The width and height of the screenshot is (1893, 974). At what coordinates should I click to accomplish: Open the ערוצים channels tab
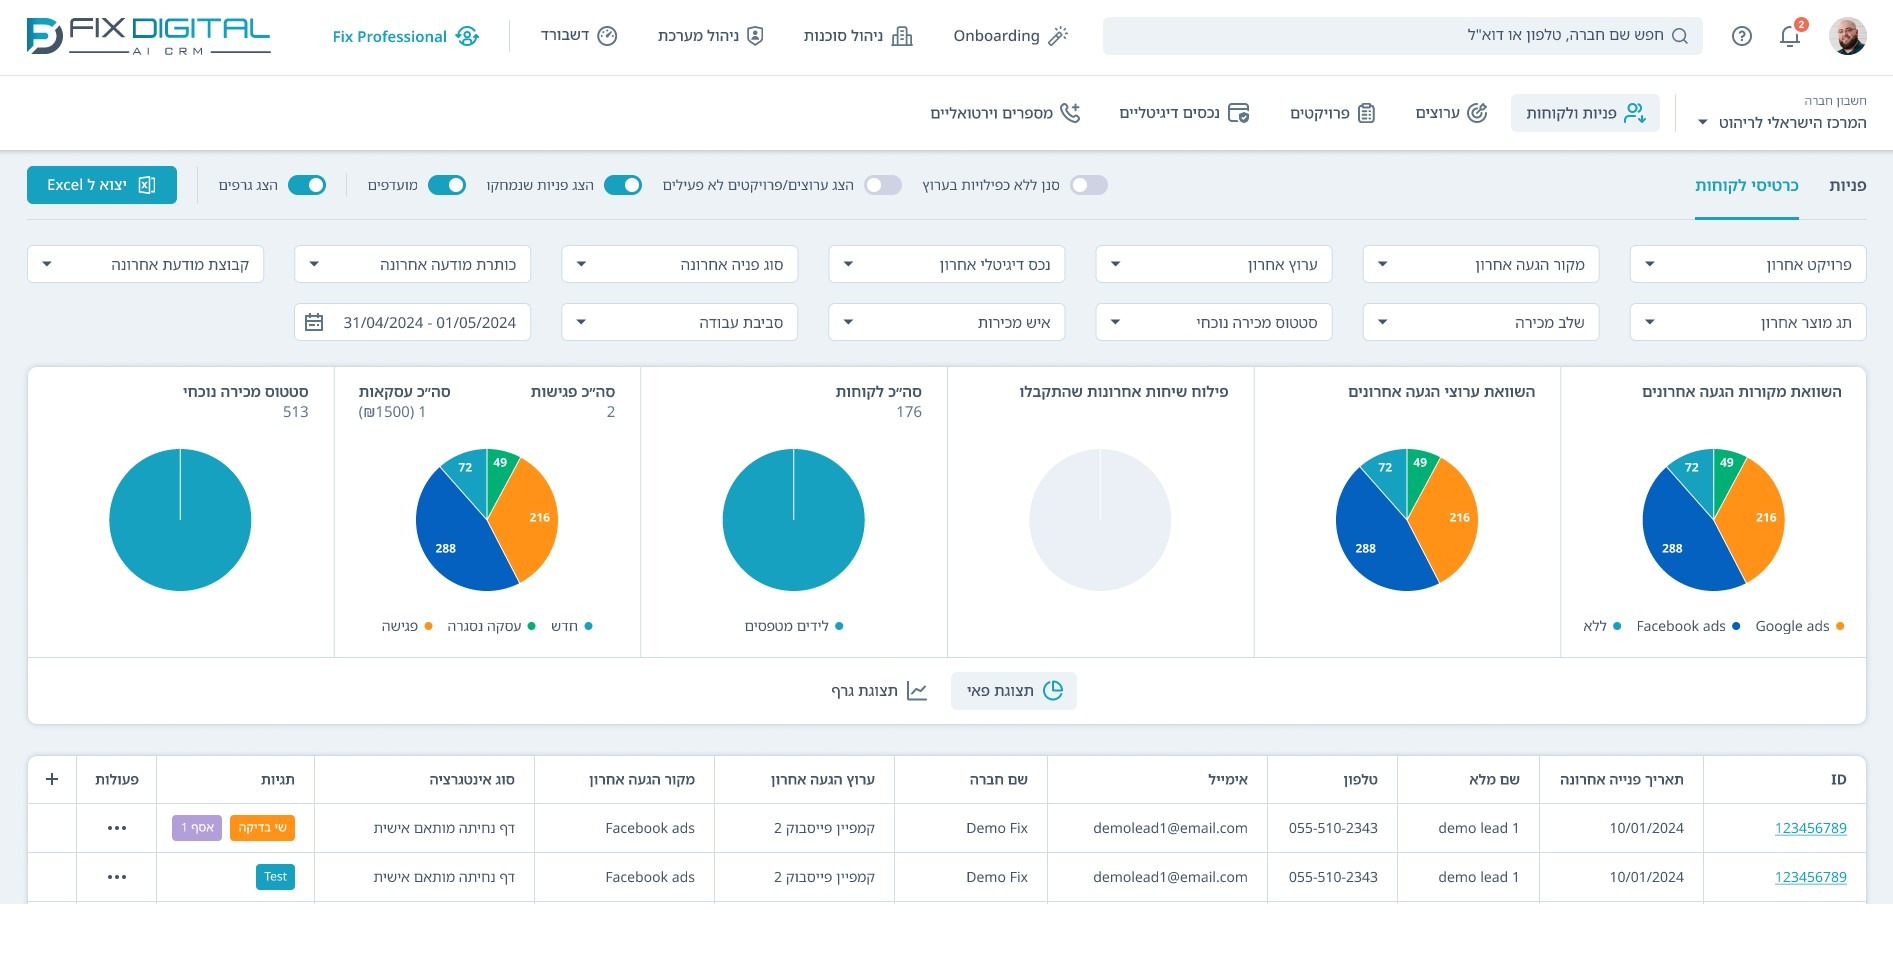1451,113
